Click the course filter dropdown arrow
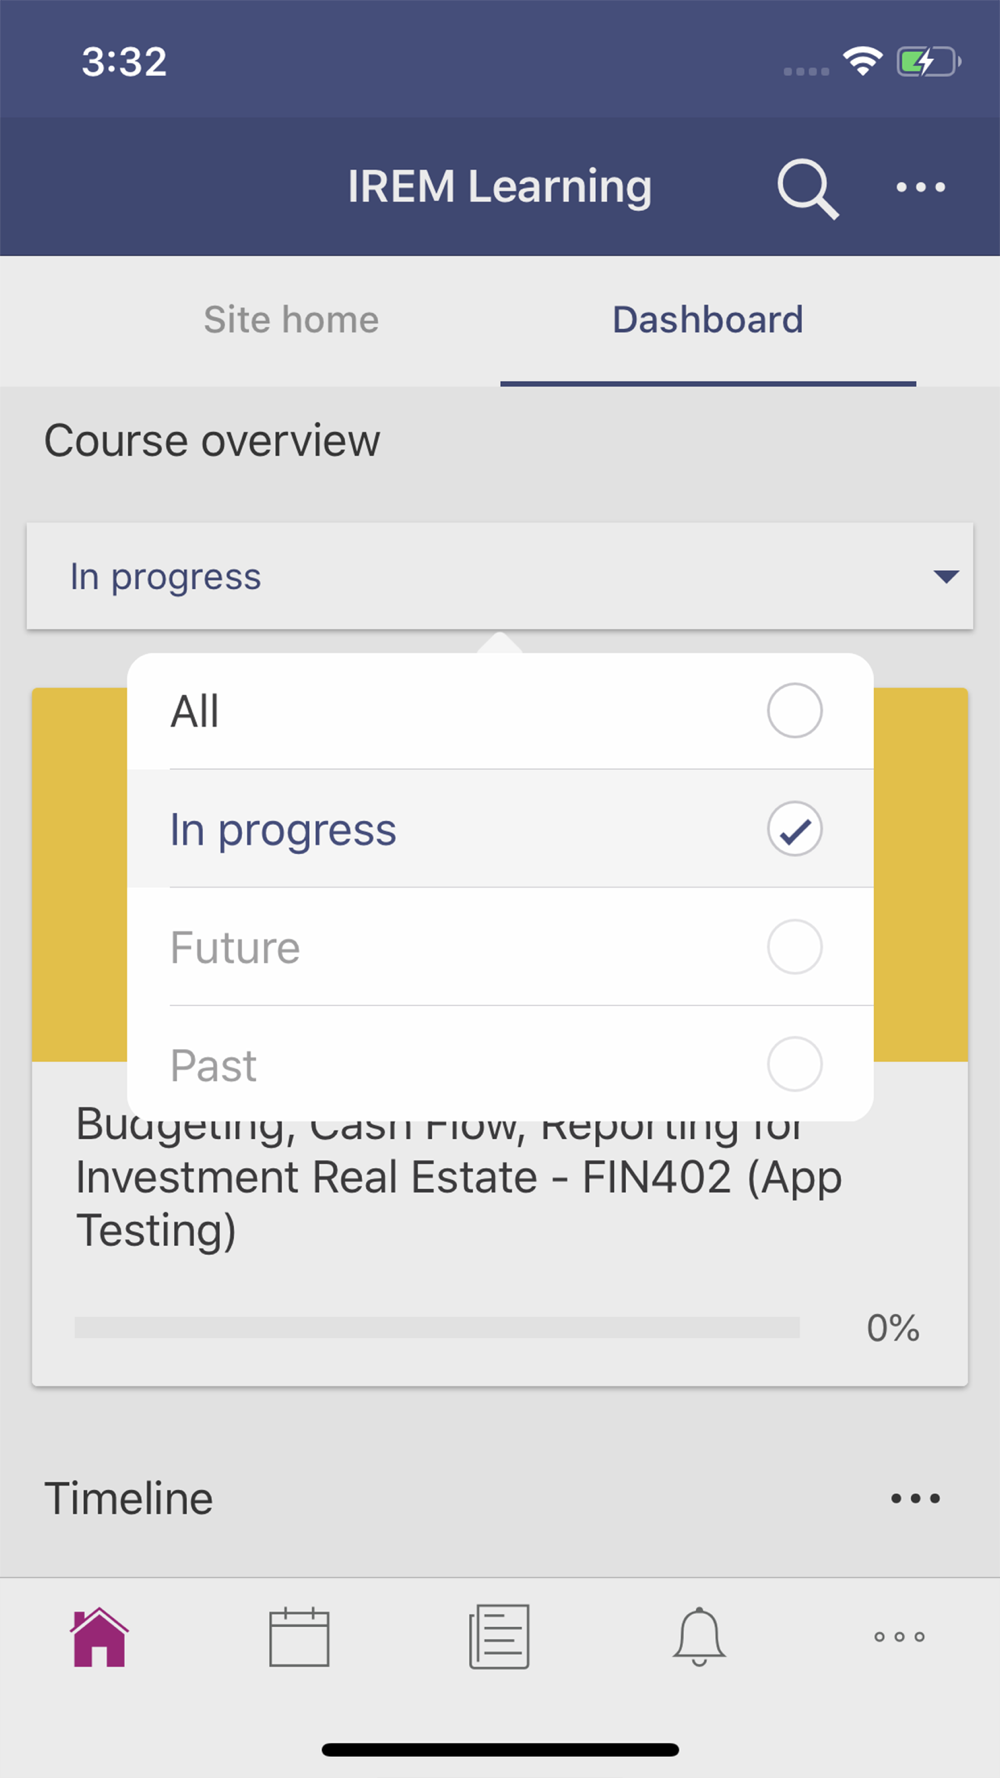 945,576
